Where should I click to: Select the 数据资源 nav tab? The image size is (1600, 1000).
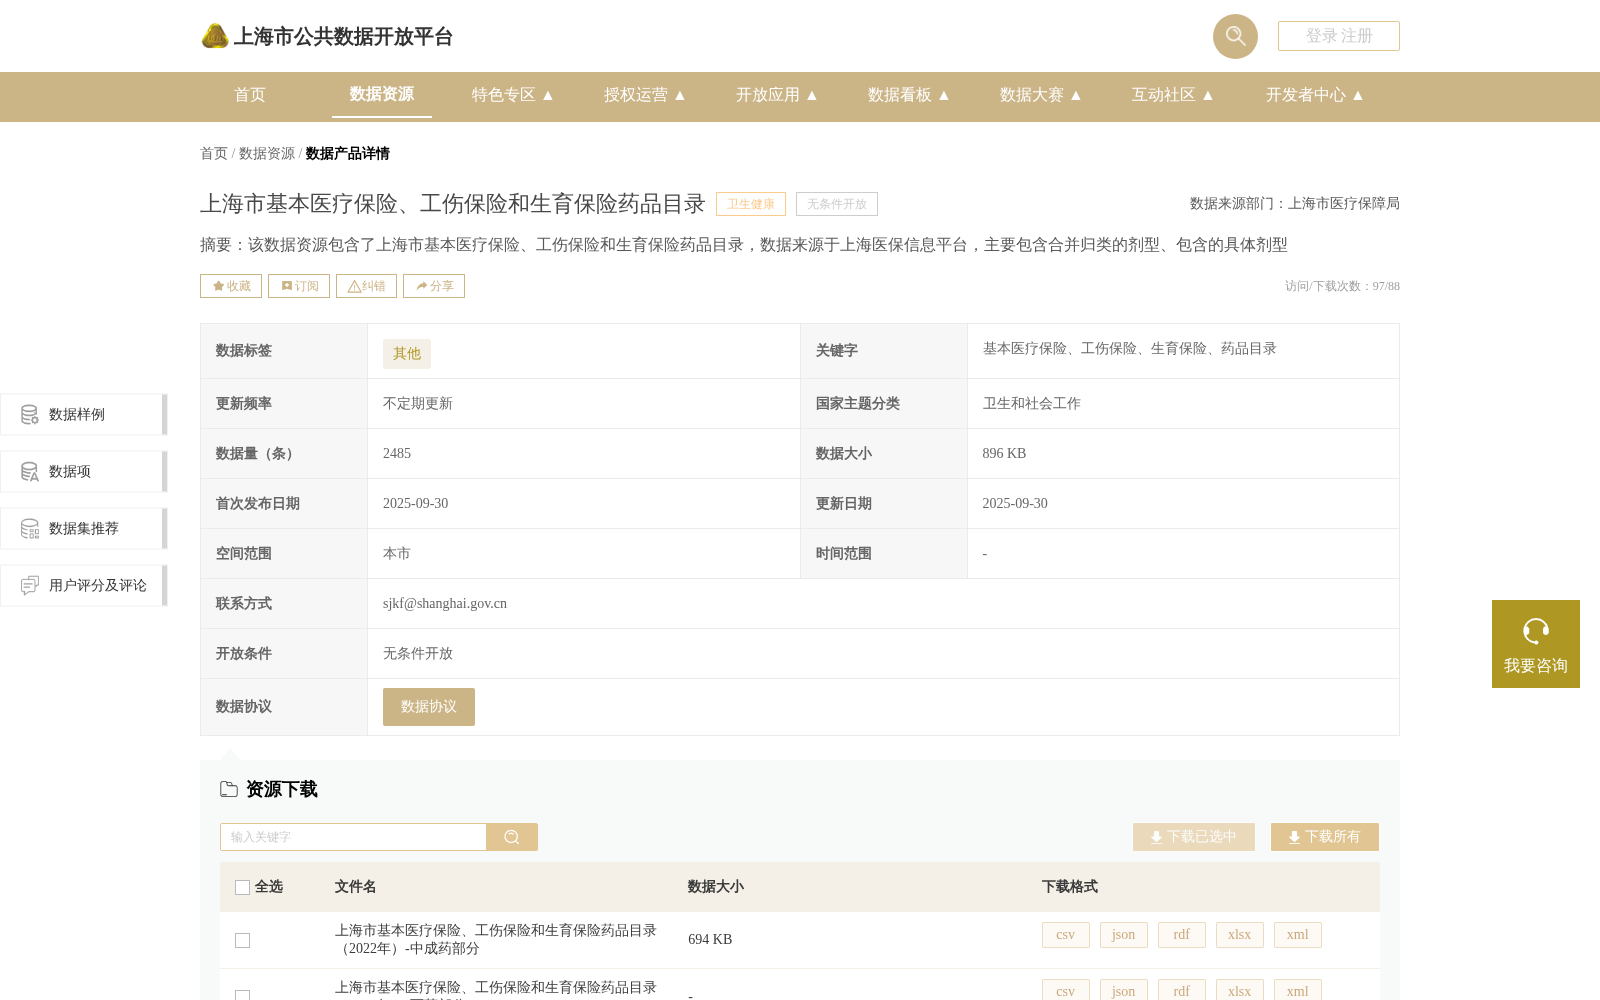(x=382, y=94)
